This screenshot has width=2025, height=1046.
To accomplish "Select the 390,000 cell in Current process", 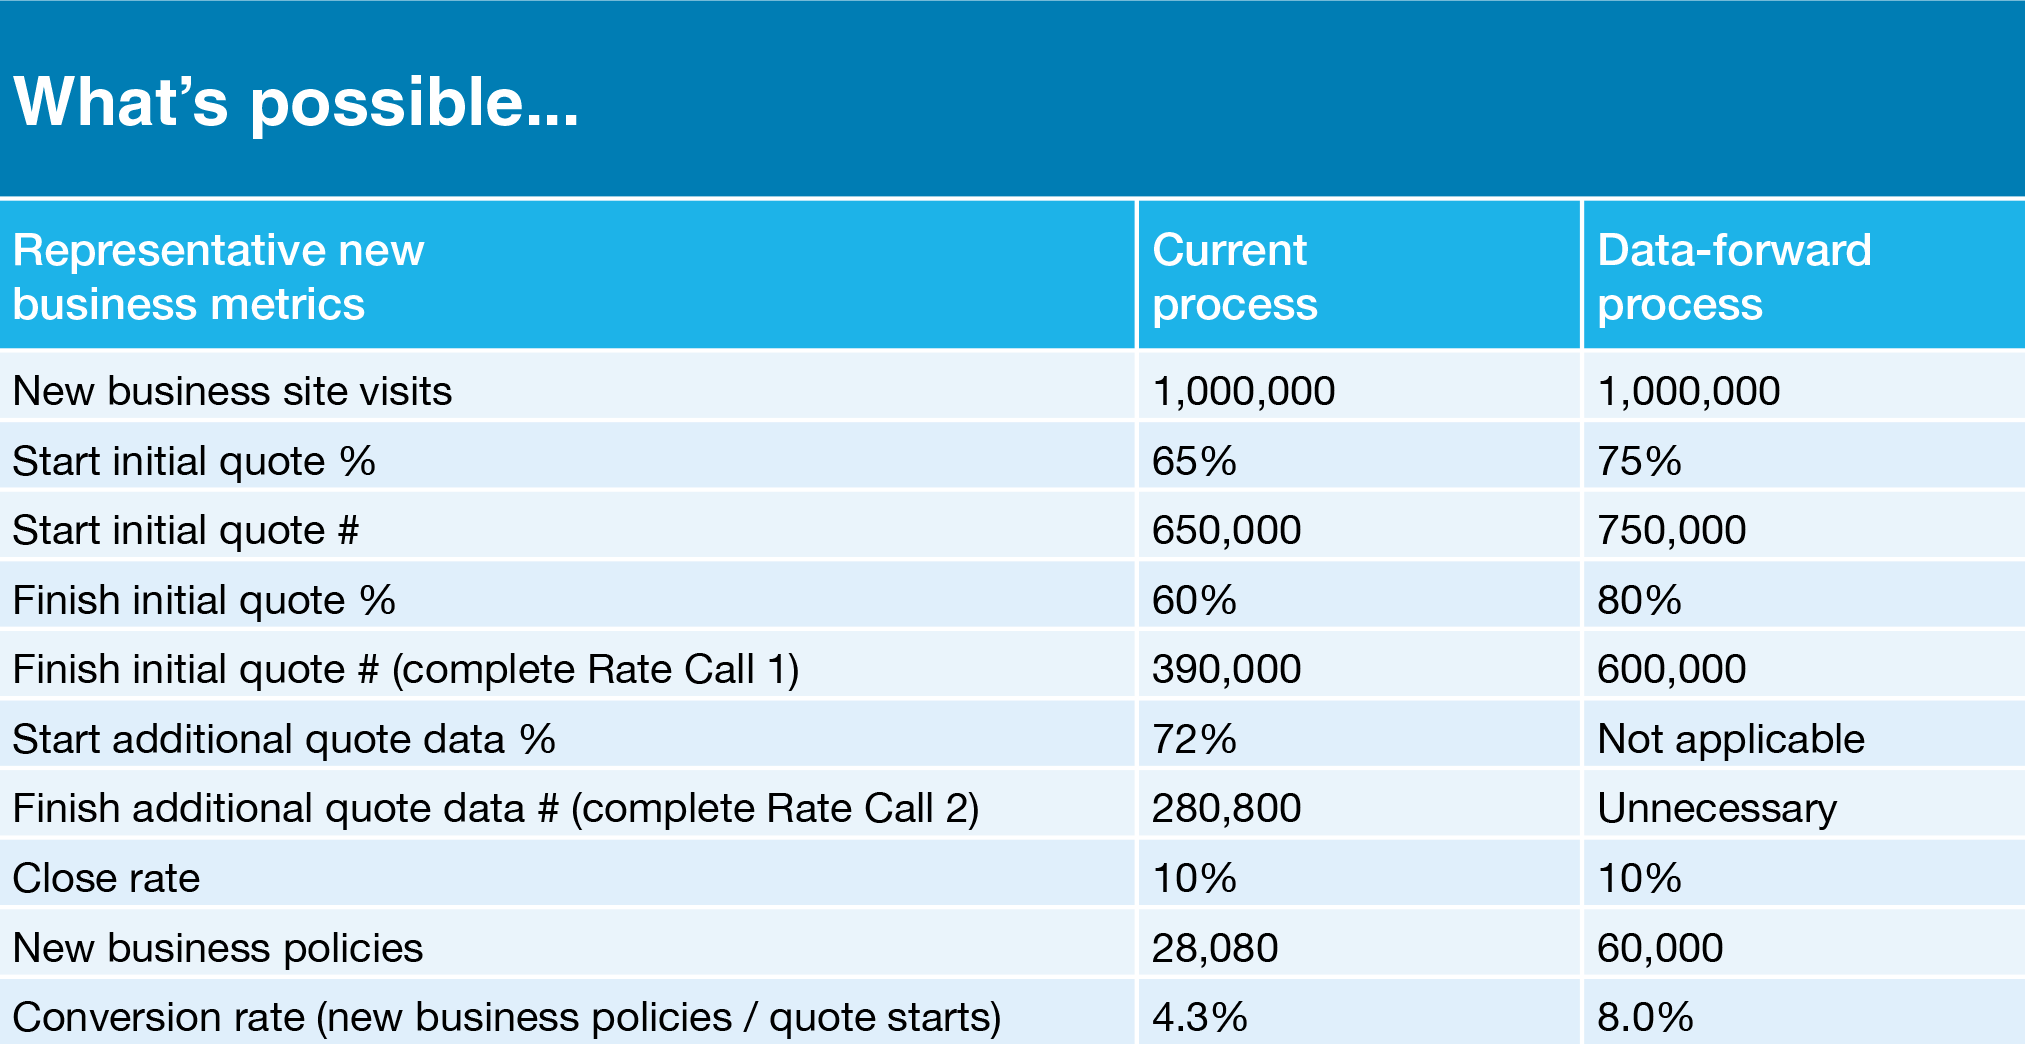I will [1226, 669].
